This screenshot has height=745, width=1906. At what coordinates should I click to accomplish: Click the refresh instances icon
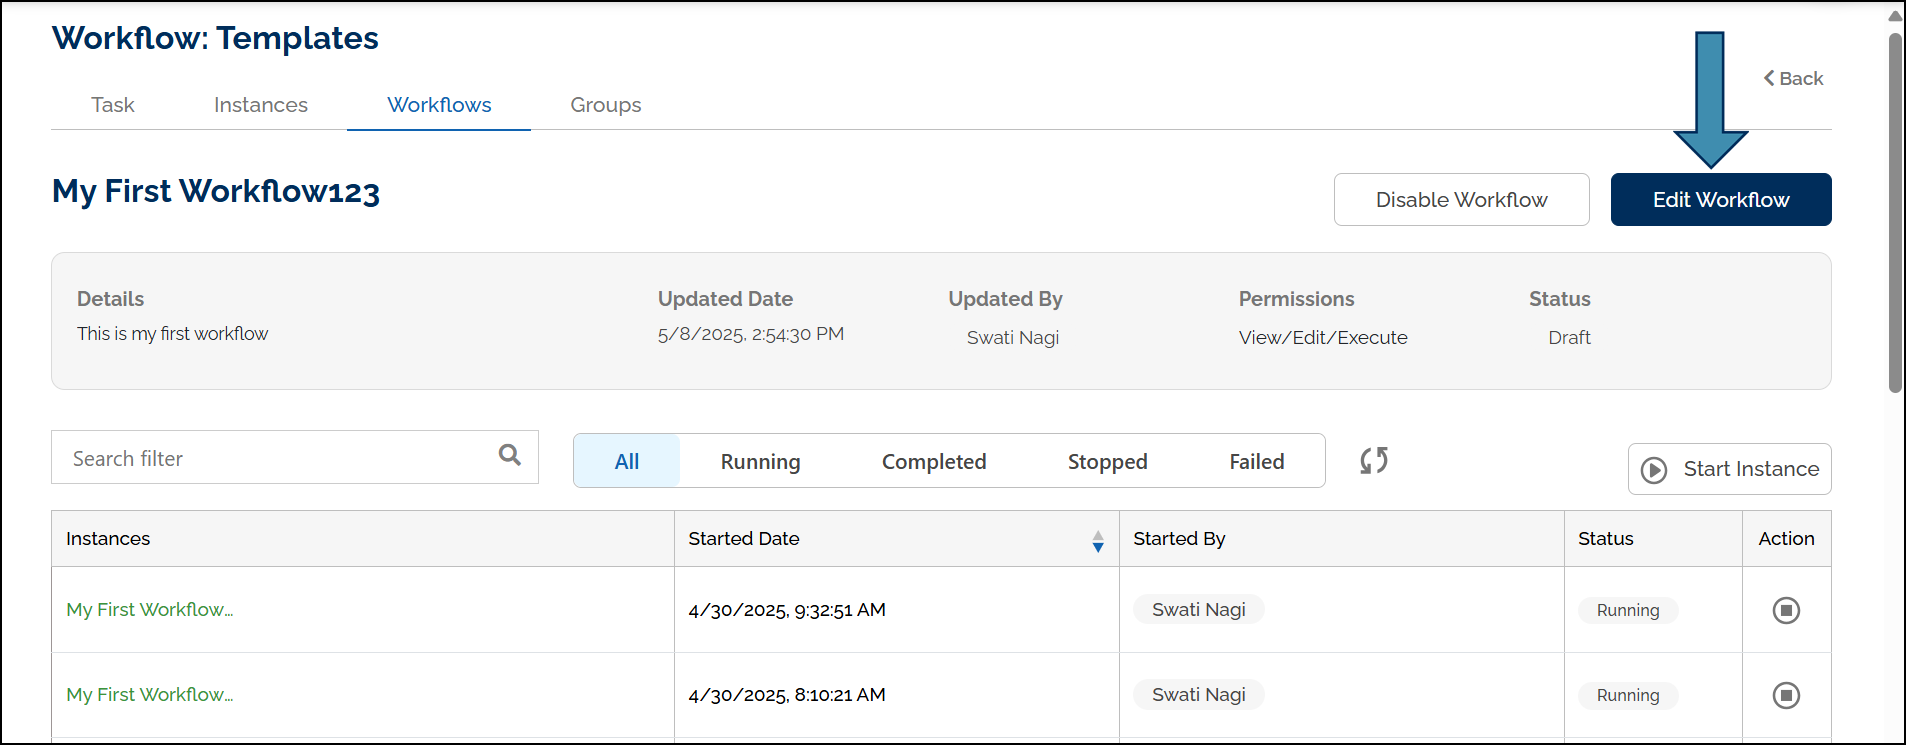pos(1374,460)
